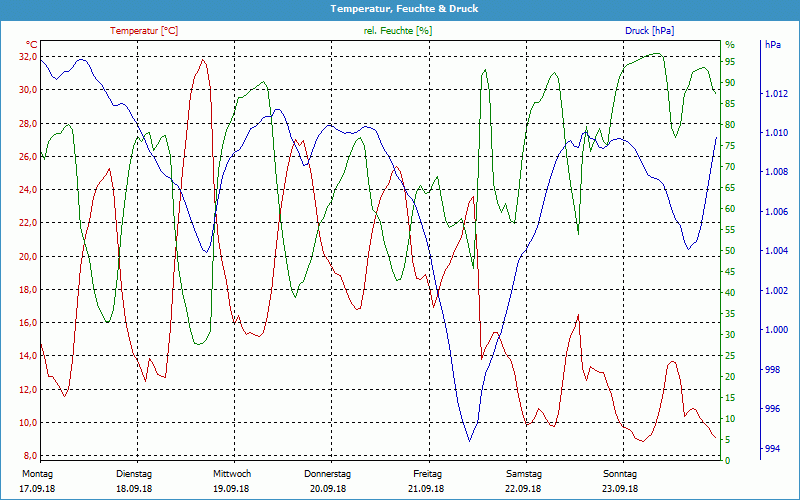Image resolution: width=800 pixels, height=500 pixels.
Task: Select the red 'Temperatur [°C]' legend label
Action: [x=144, y=31]
